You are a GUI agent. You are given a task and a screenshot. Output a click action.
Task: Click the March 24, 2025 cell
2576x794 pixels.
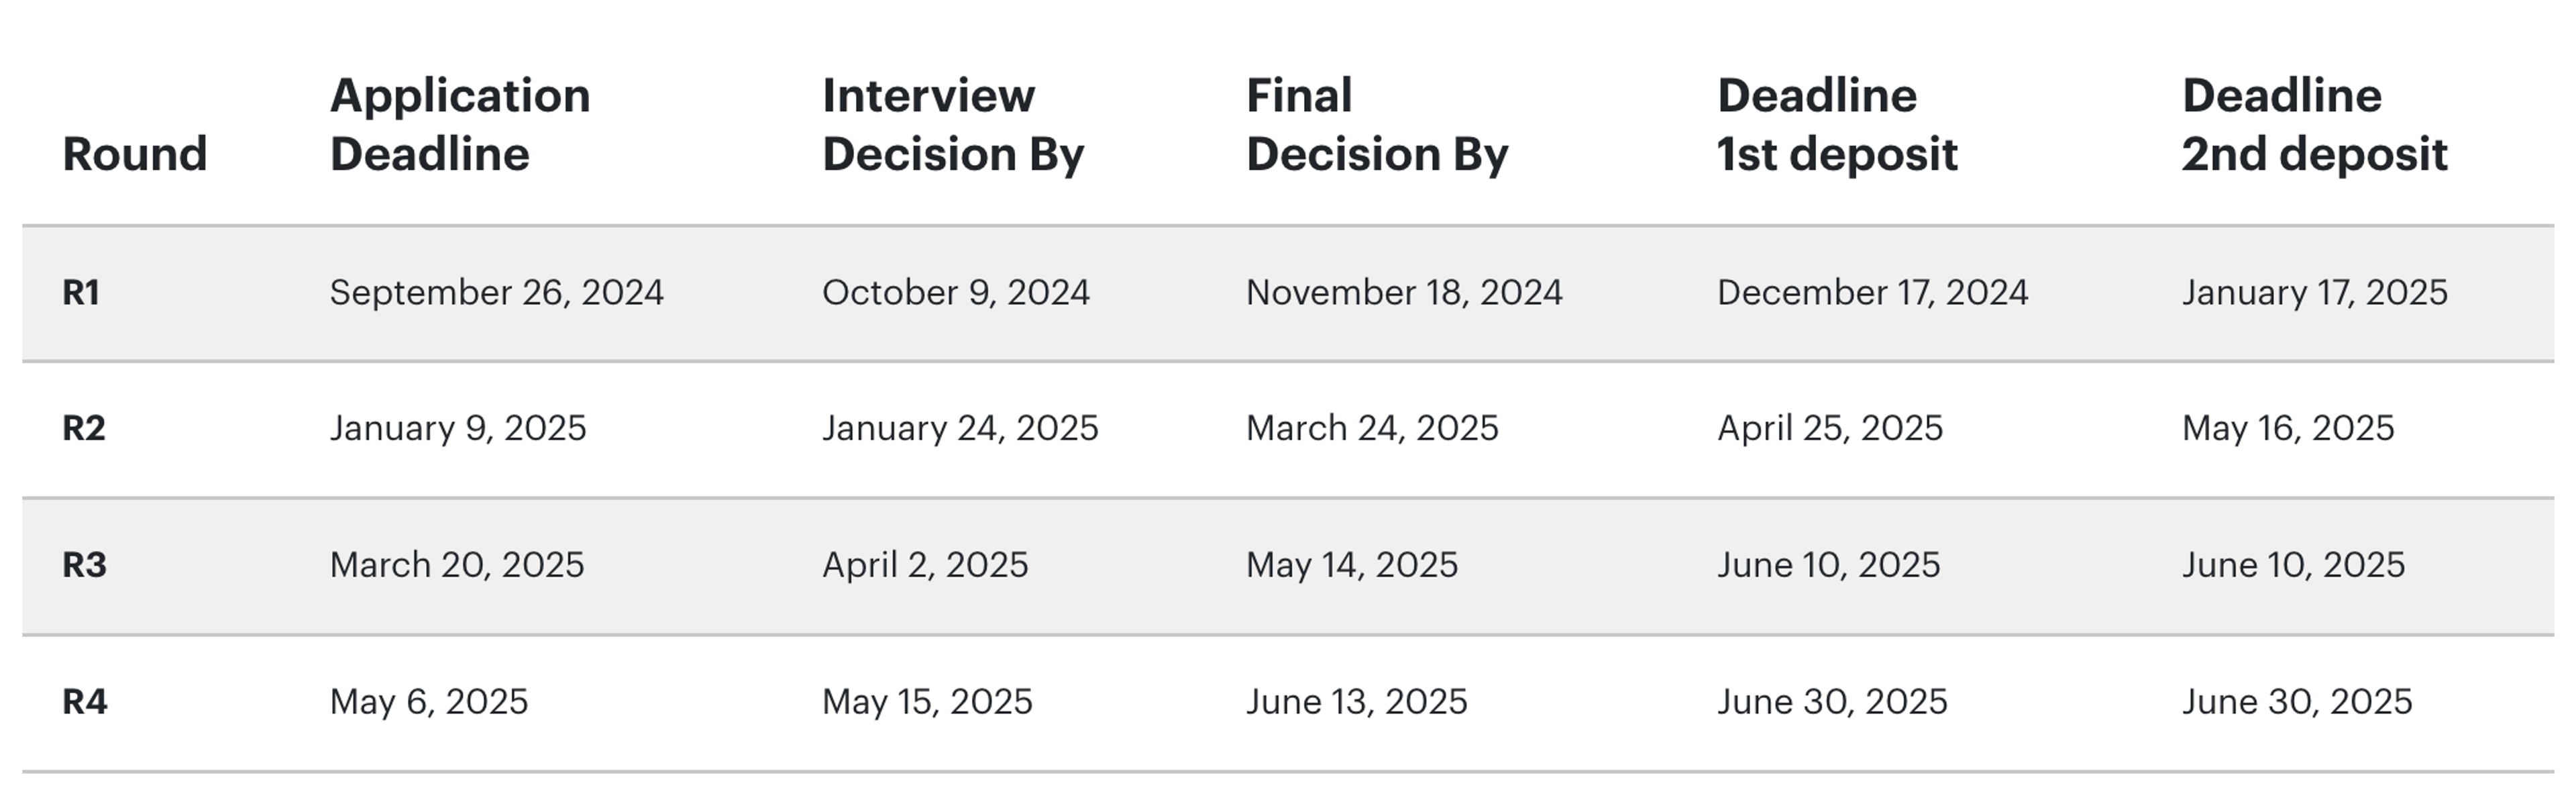(x=1371, y=429)
